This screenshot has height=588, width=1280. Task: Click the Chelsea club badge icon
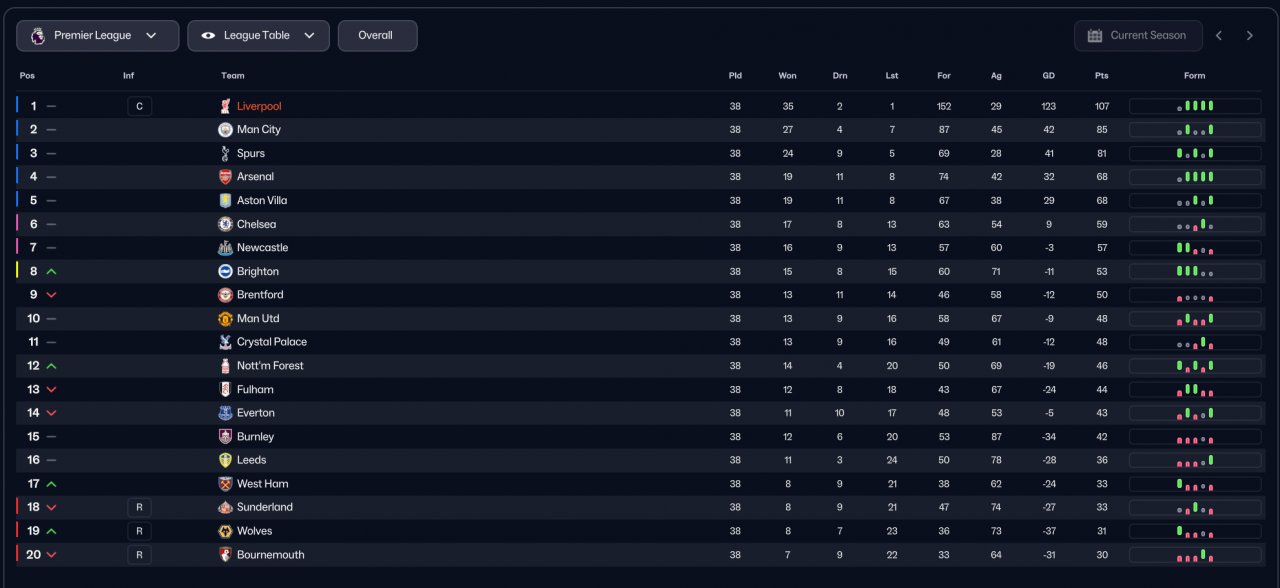click(x=225, y=224)
